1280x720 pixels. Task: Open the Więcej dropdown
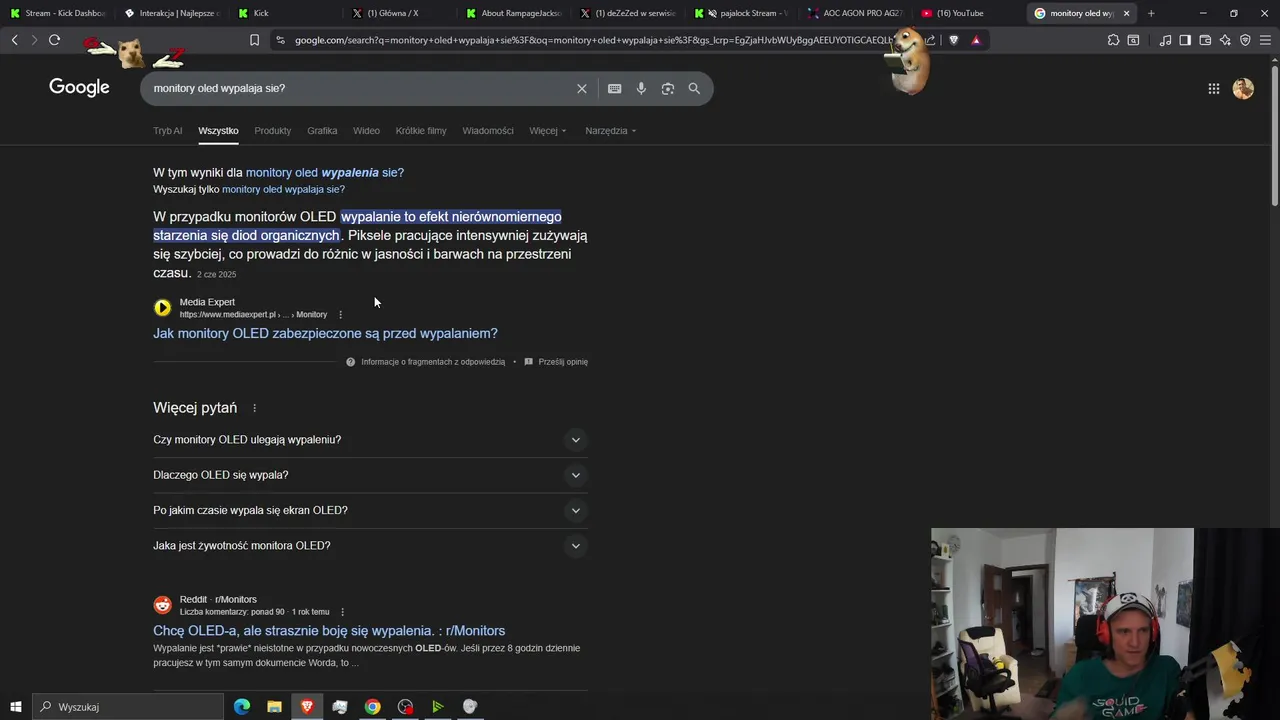coord(548,131)
